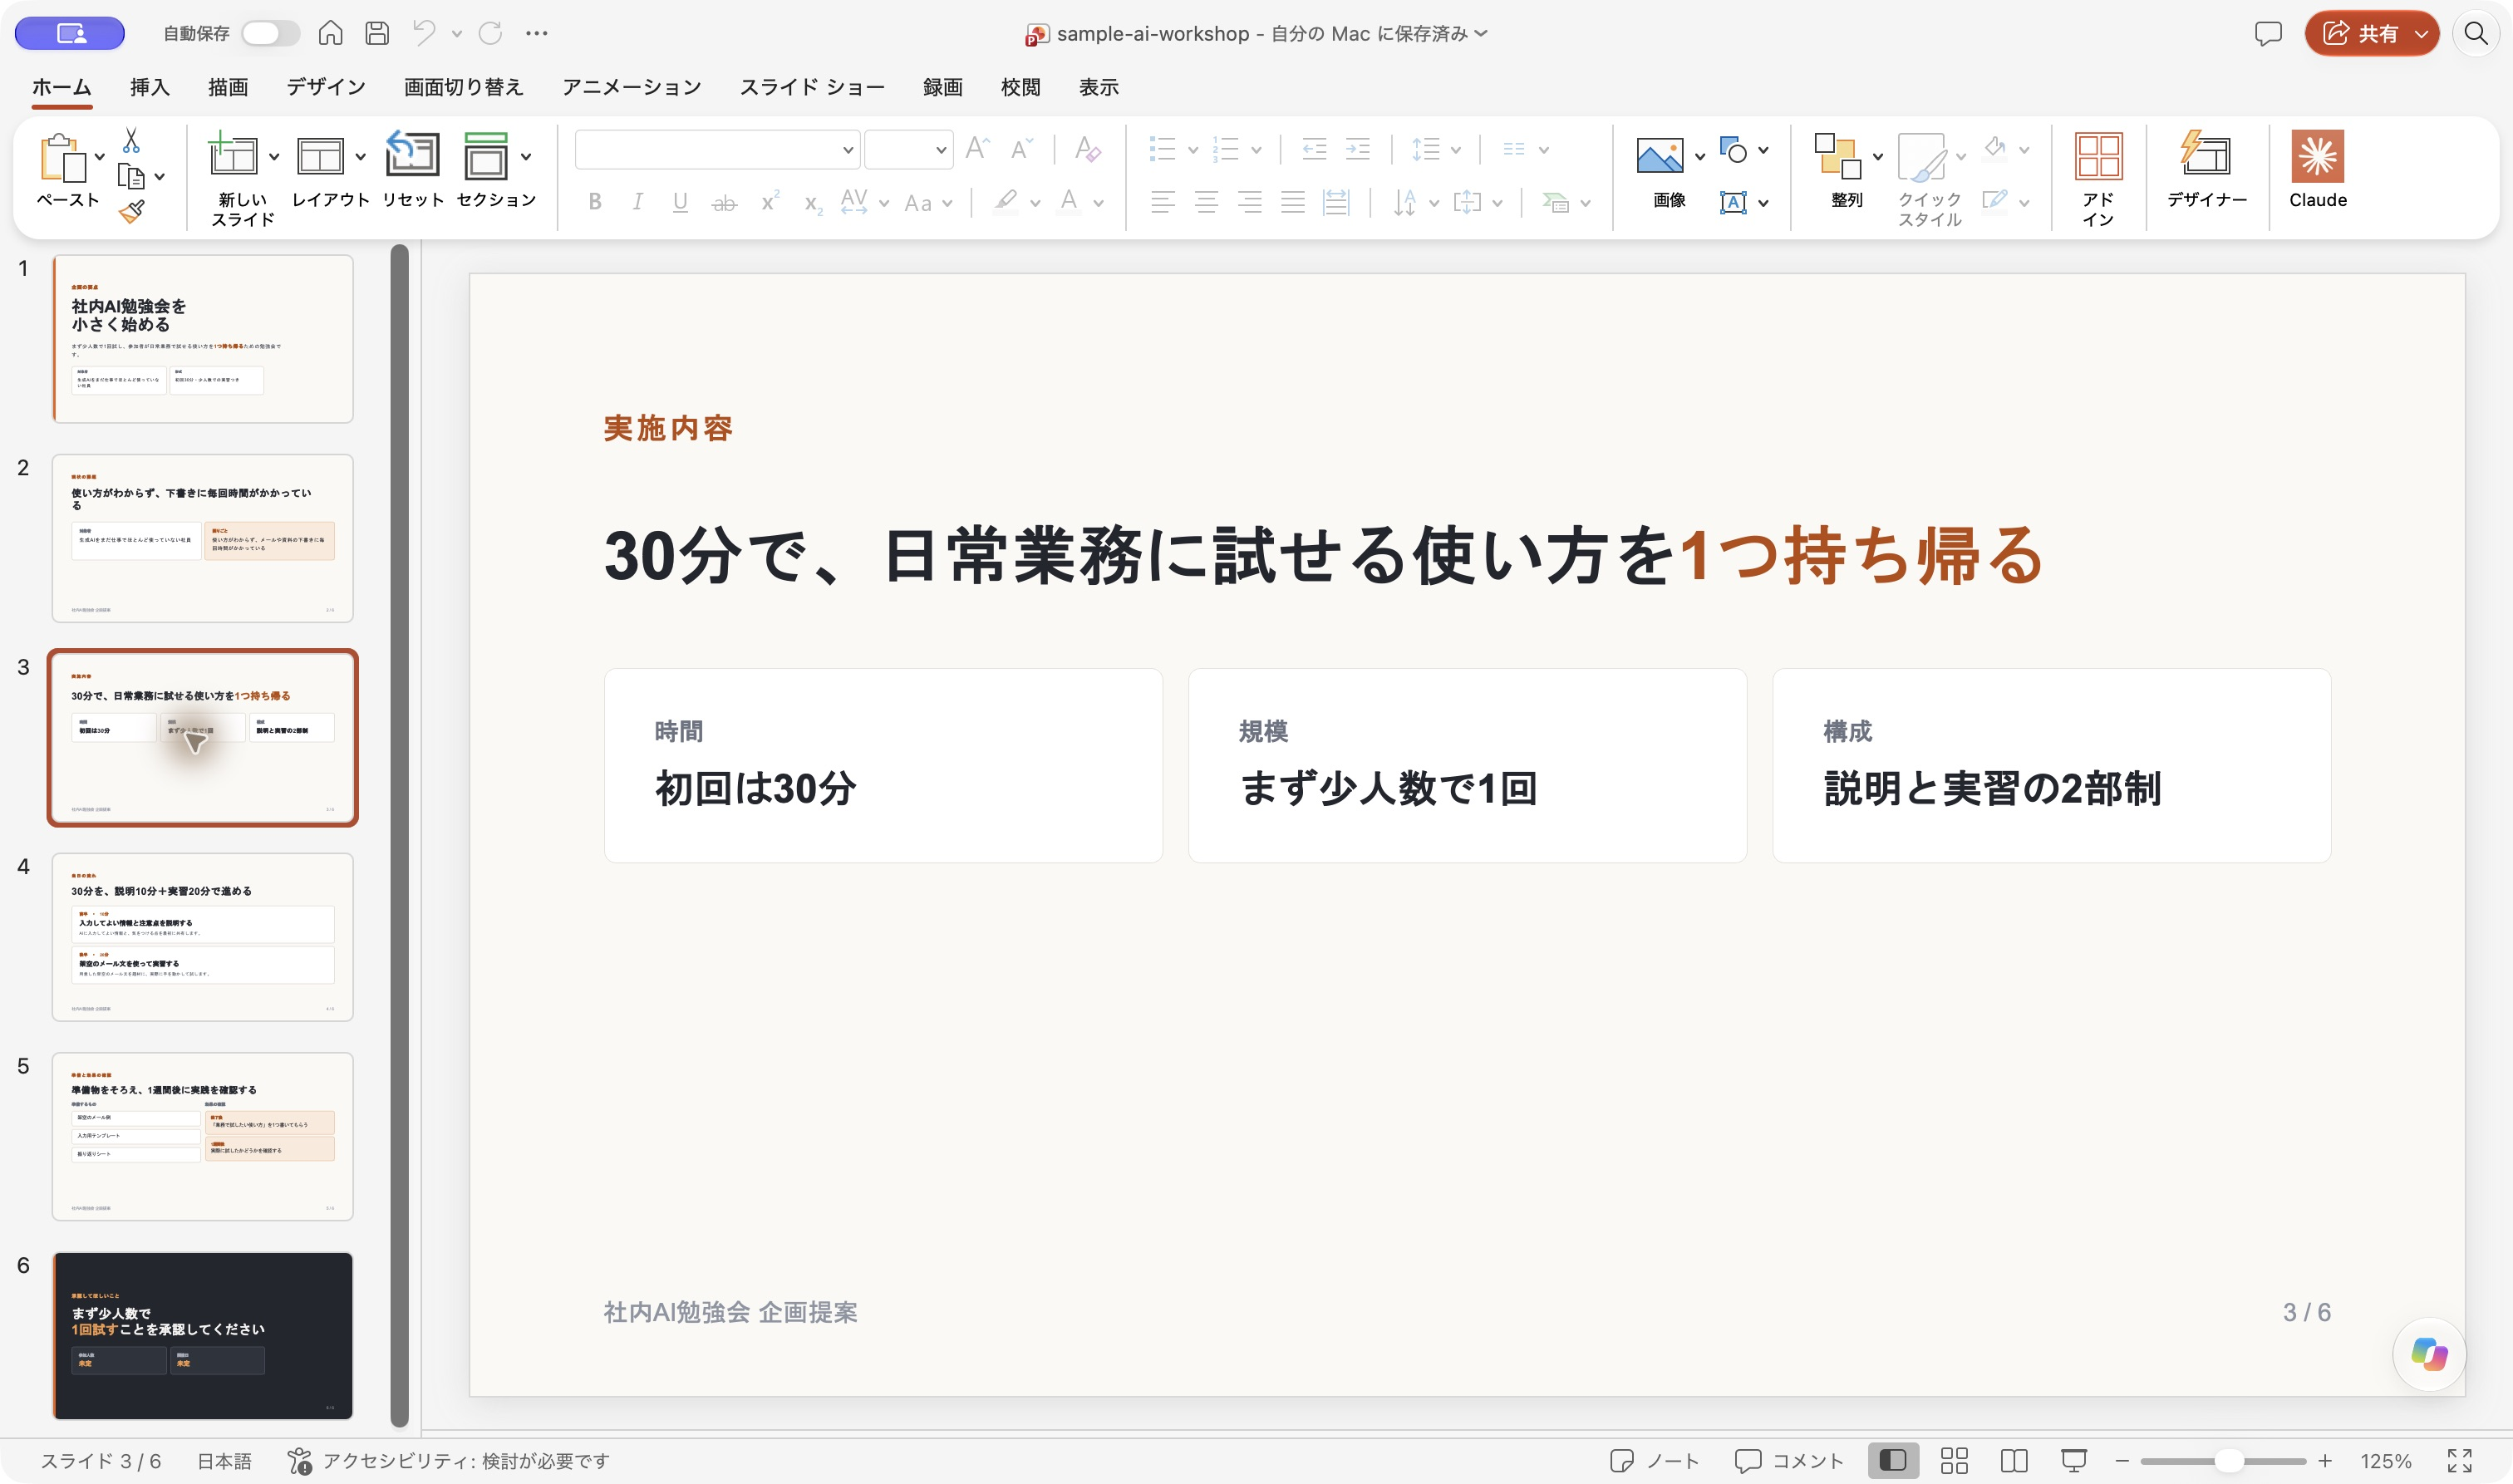Select slide 1 thumbnail

pos(202,338)
